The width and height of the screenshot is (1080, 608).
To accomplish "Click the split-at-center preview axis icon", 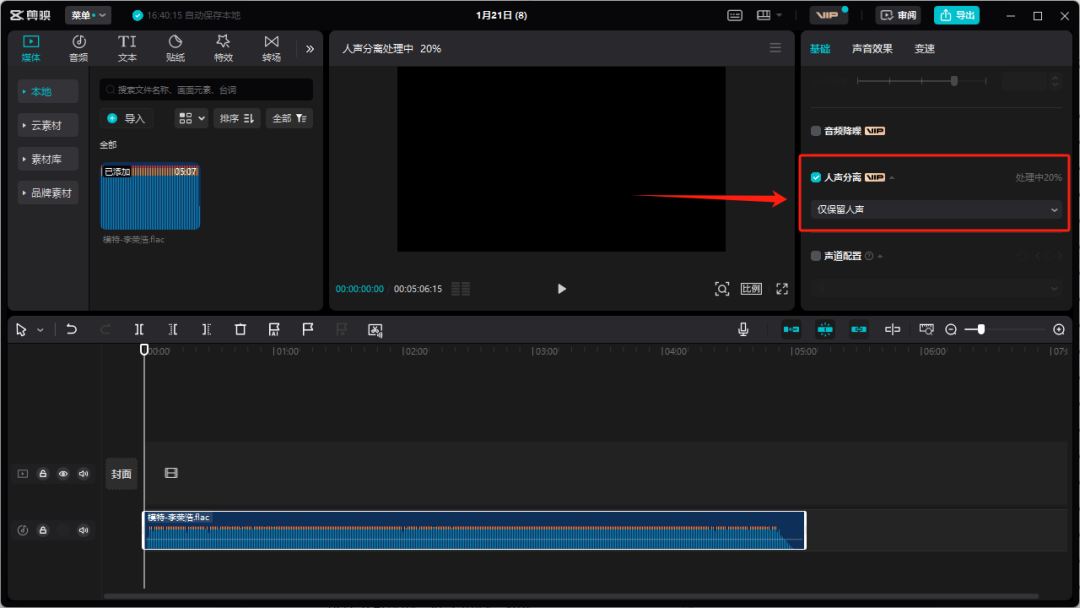I will 893,330.
